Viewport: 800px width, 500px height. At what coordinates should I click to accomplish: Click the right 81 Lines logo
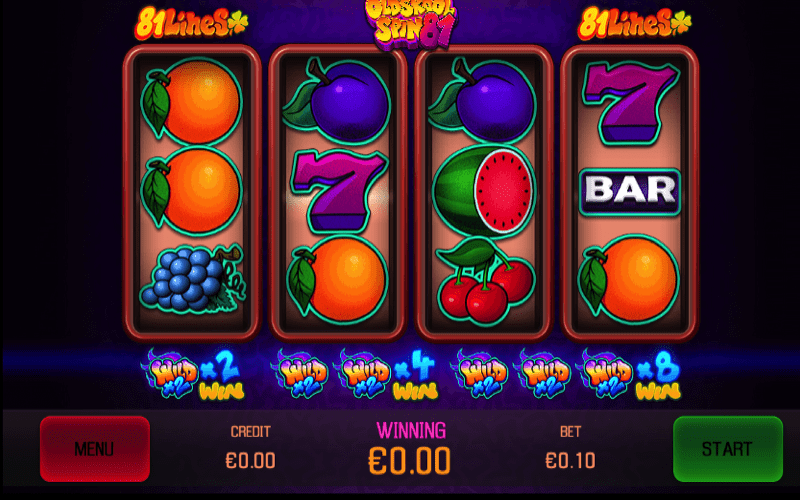[x=634, y=23]
